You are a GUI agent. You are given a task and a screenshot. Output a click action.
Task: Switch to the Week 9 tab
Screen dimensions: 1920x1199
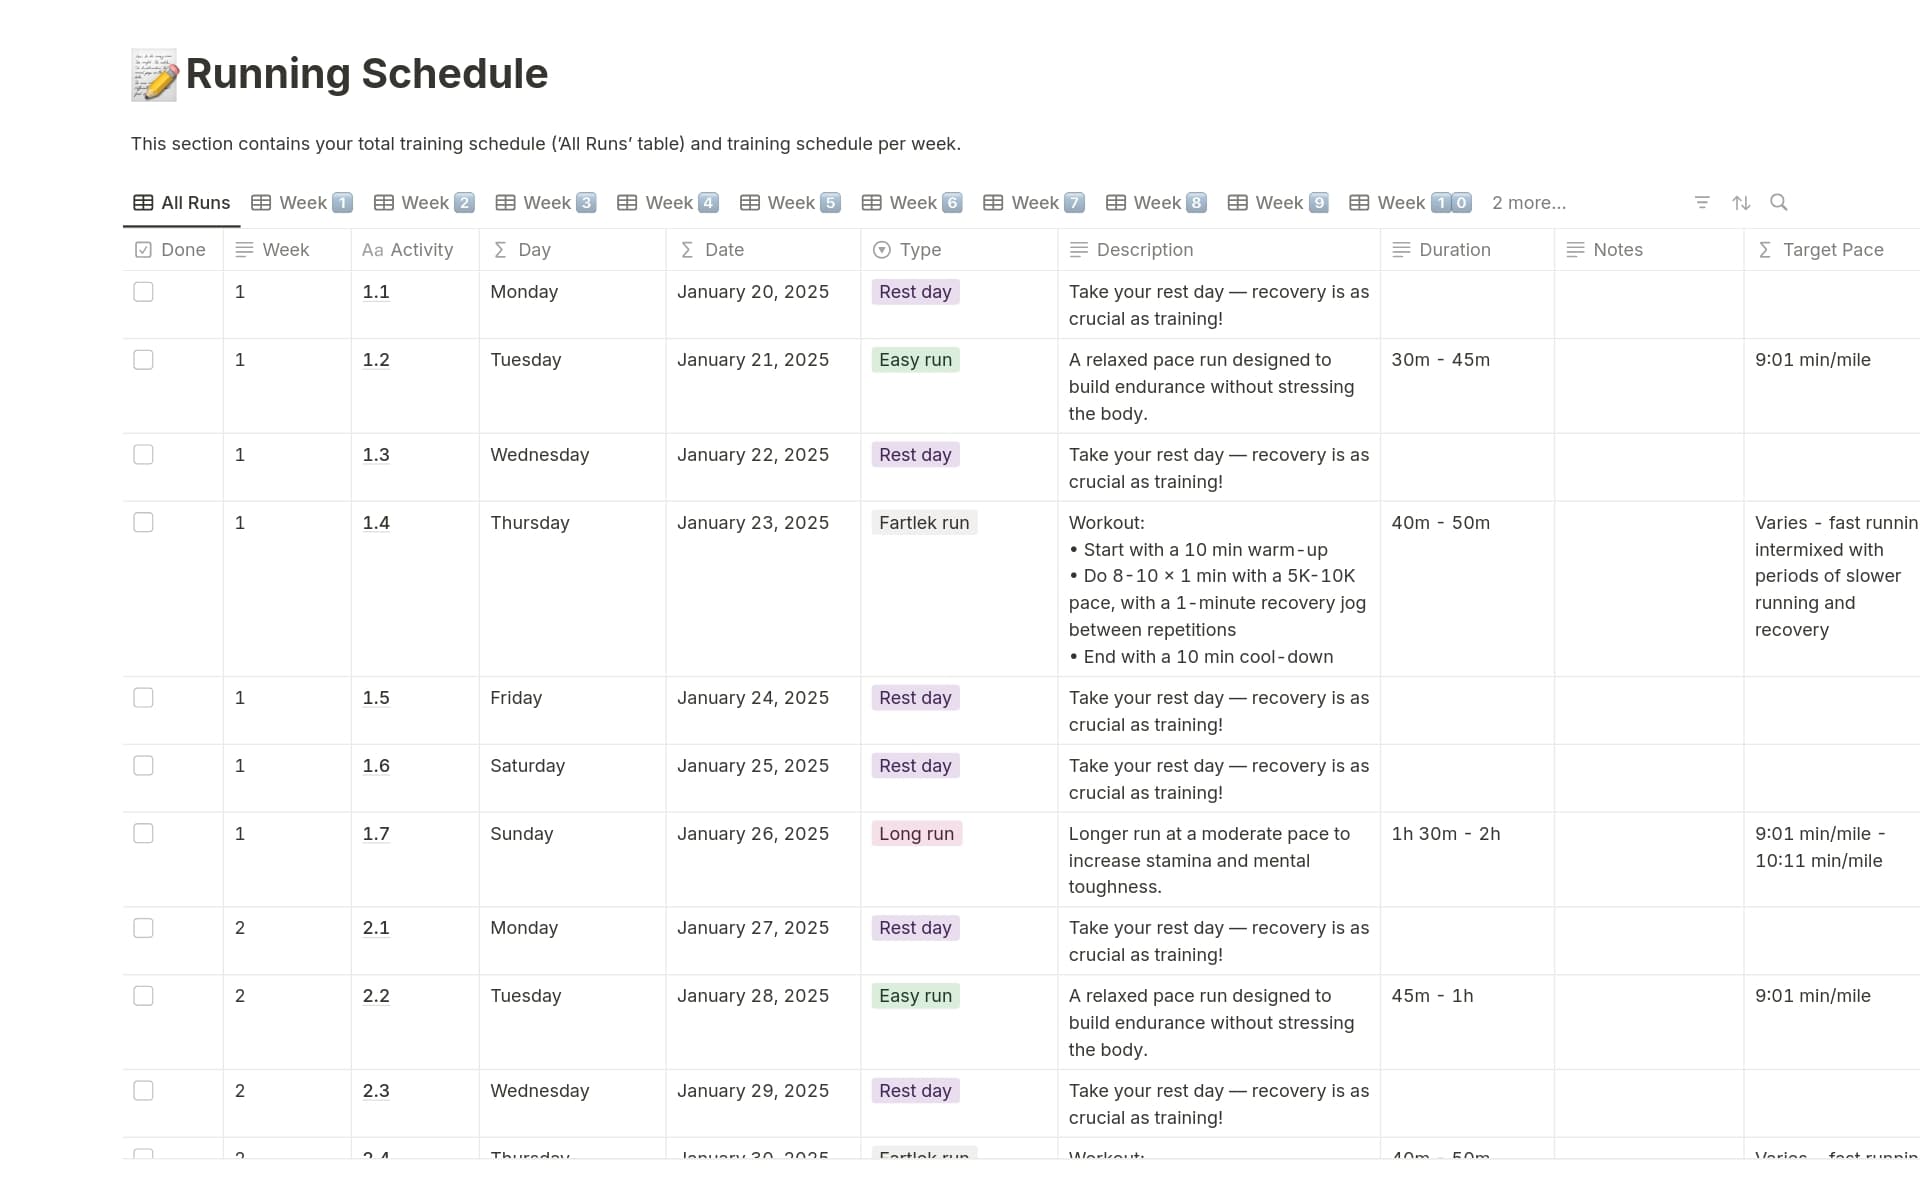pyautogui.click(x=1278, y=203)
